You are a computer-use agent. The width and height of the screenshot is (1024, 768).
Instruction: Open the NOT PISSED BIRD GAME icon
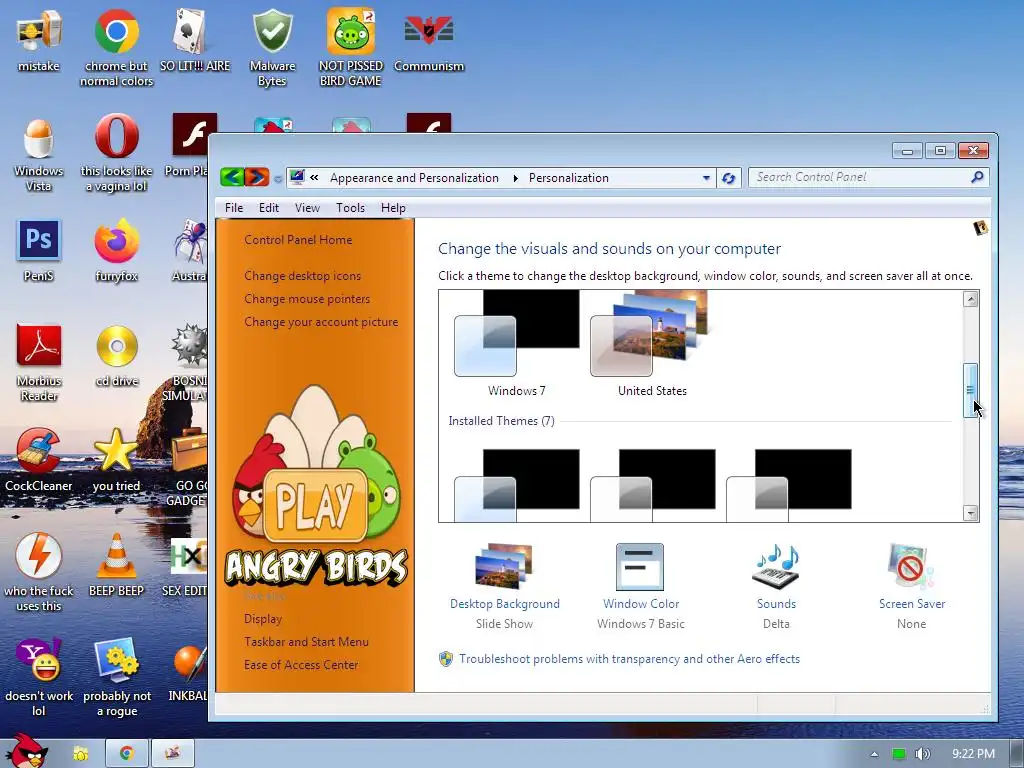pyautogui.click(x=351, y=47)
